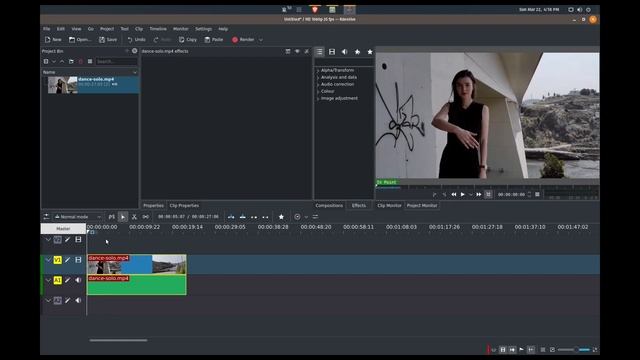Click the Render button
Screen dimensions: 640x360
(x=243, y=40)
